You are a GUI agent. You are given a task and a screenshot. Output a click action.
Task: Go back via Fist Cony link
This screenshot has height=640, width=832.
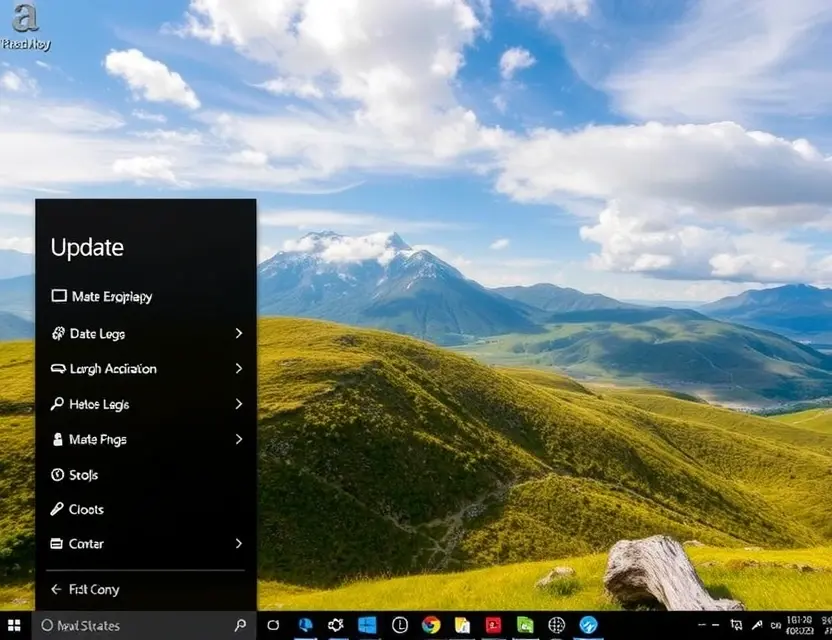coord(94,590)
